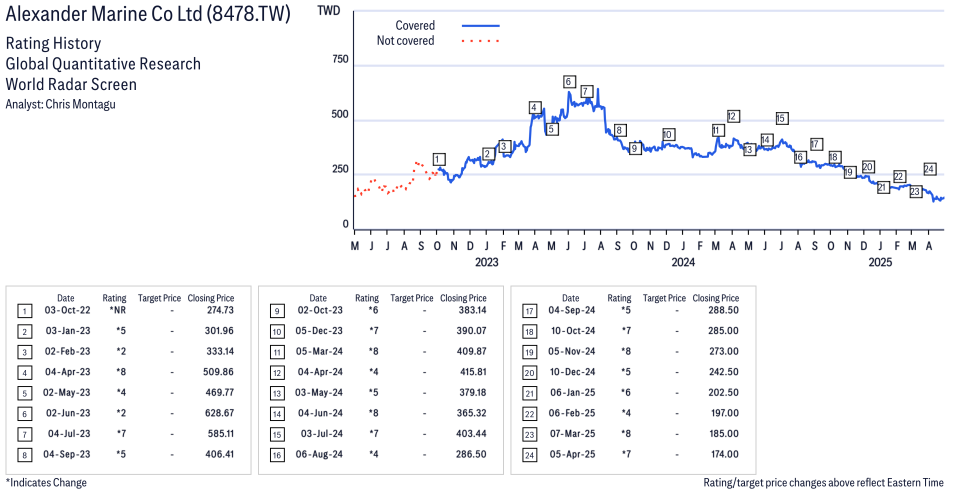Click the 750 y-axis label

pyautogui.click(x=340, y=60)
